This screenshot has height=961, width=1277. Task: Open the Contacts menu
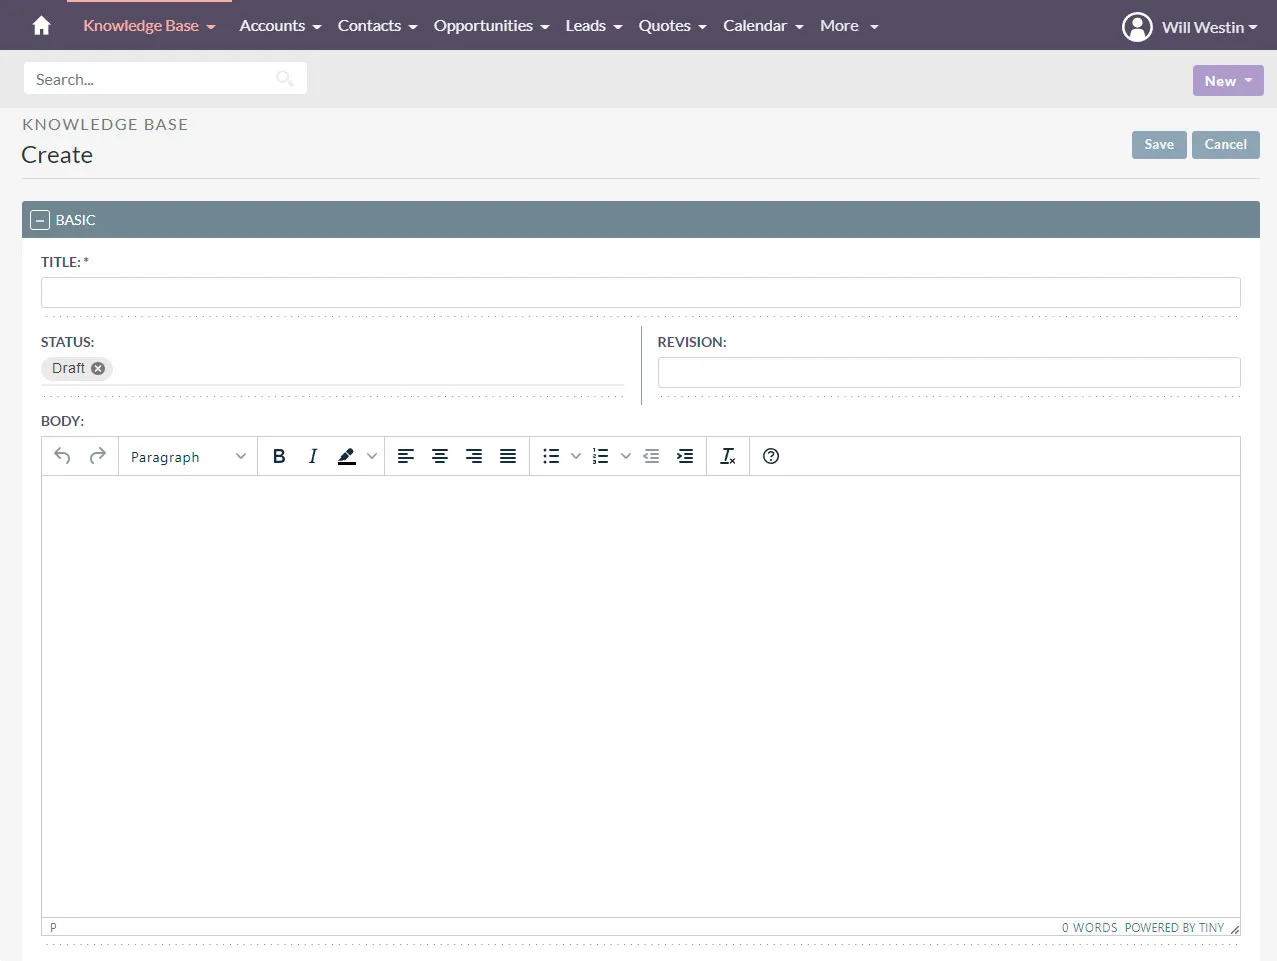pos(377,26)
